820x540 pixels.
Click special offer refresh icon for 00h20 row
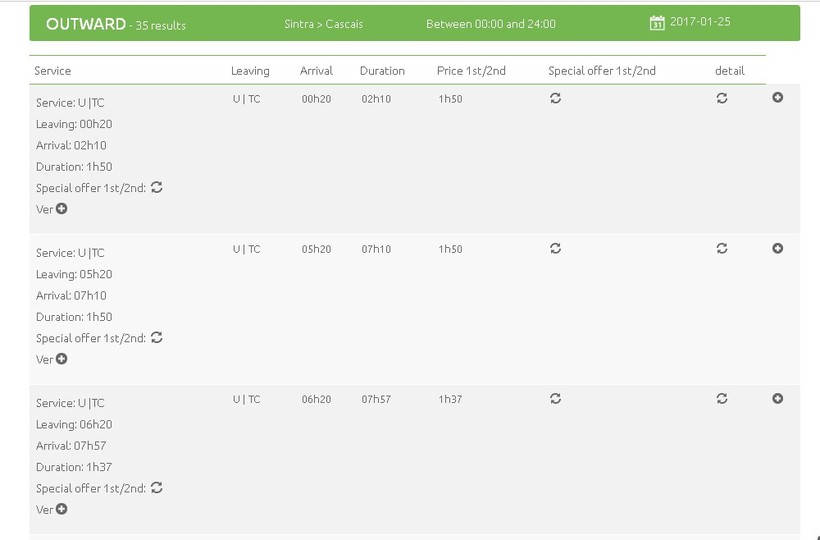click(555, 98)
